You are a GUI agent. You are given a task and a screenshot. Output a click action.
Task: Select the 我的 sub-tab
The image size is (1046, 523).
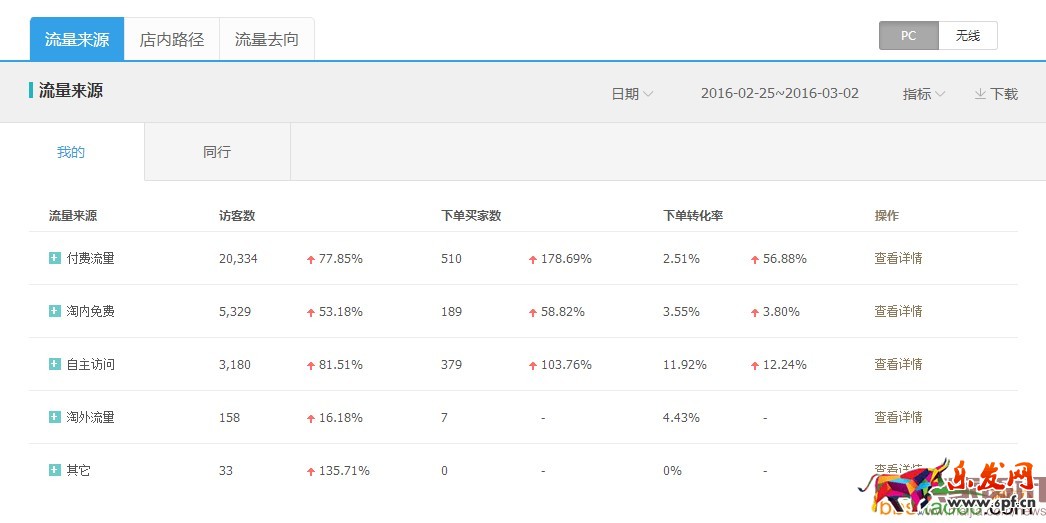tap(71, 153)
